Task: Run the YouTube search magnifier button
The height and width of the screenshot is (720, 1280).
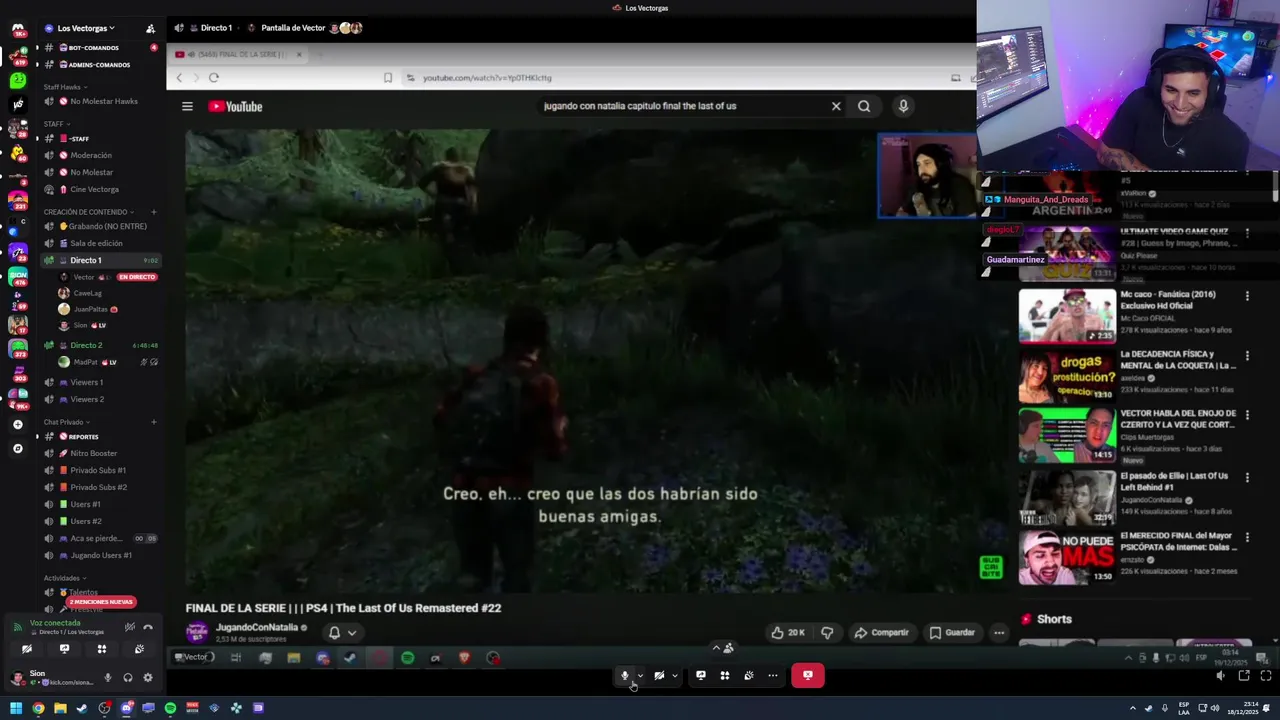Action: click(x=864, y=106)
